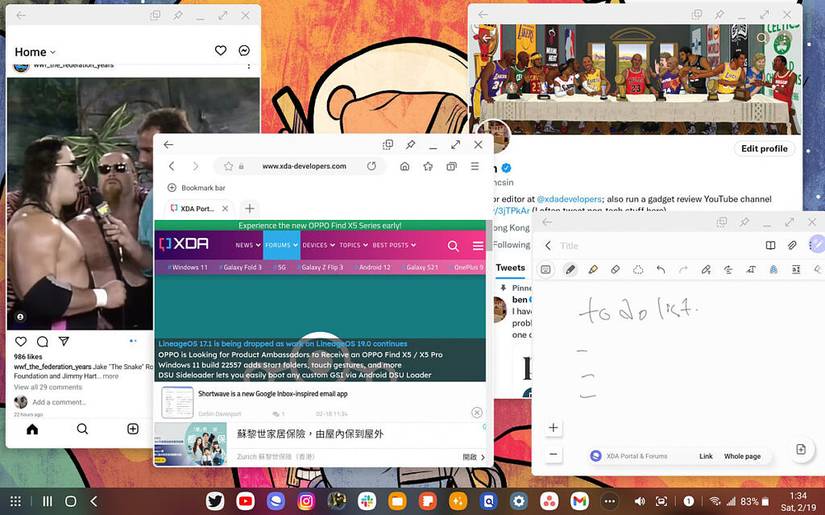Open Instagram search tab
The image size is (825, 515).
(x=82, y=429)
